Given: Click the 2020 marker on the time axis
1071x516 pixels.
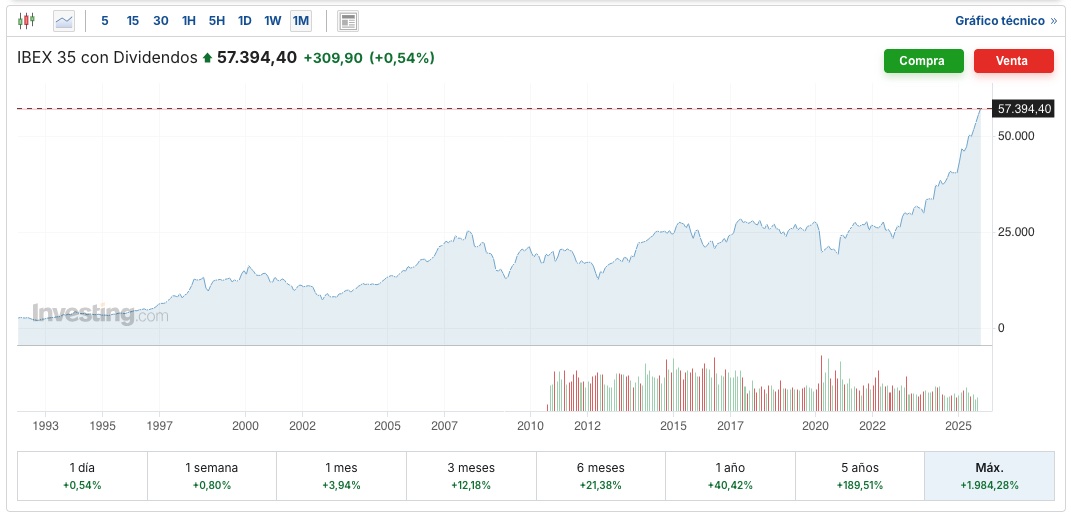Looking at the screenshot, I should tap(816, 426).
